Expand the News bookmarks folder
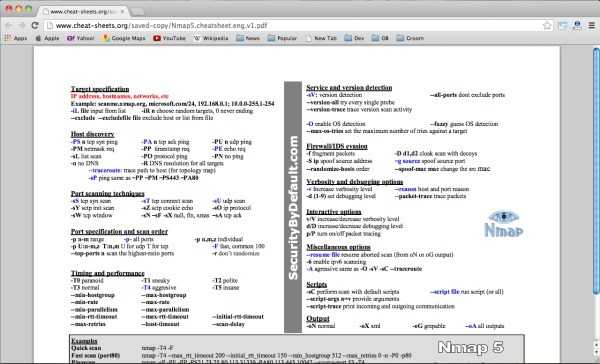Image resolution: width=600 pixels, height=364 pixels. click(x=248, y=38)
